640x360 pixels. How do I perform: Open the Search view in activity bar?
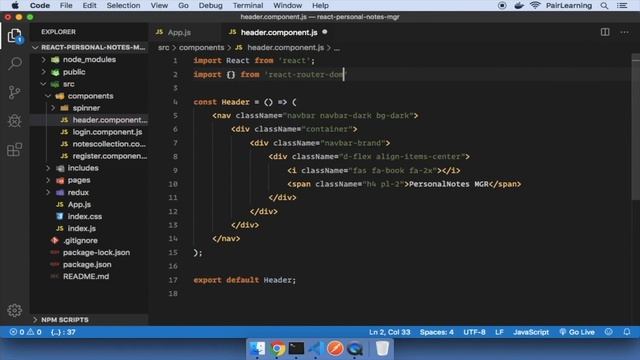click(x=15, y=64)
